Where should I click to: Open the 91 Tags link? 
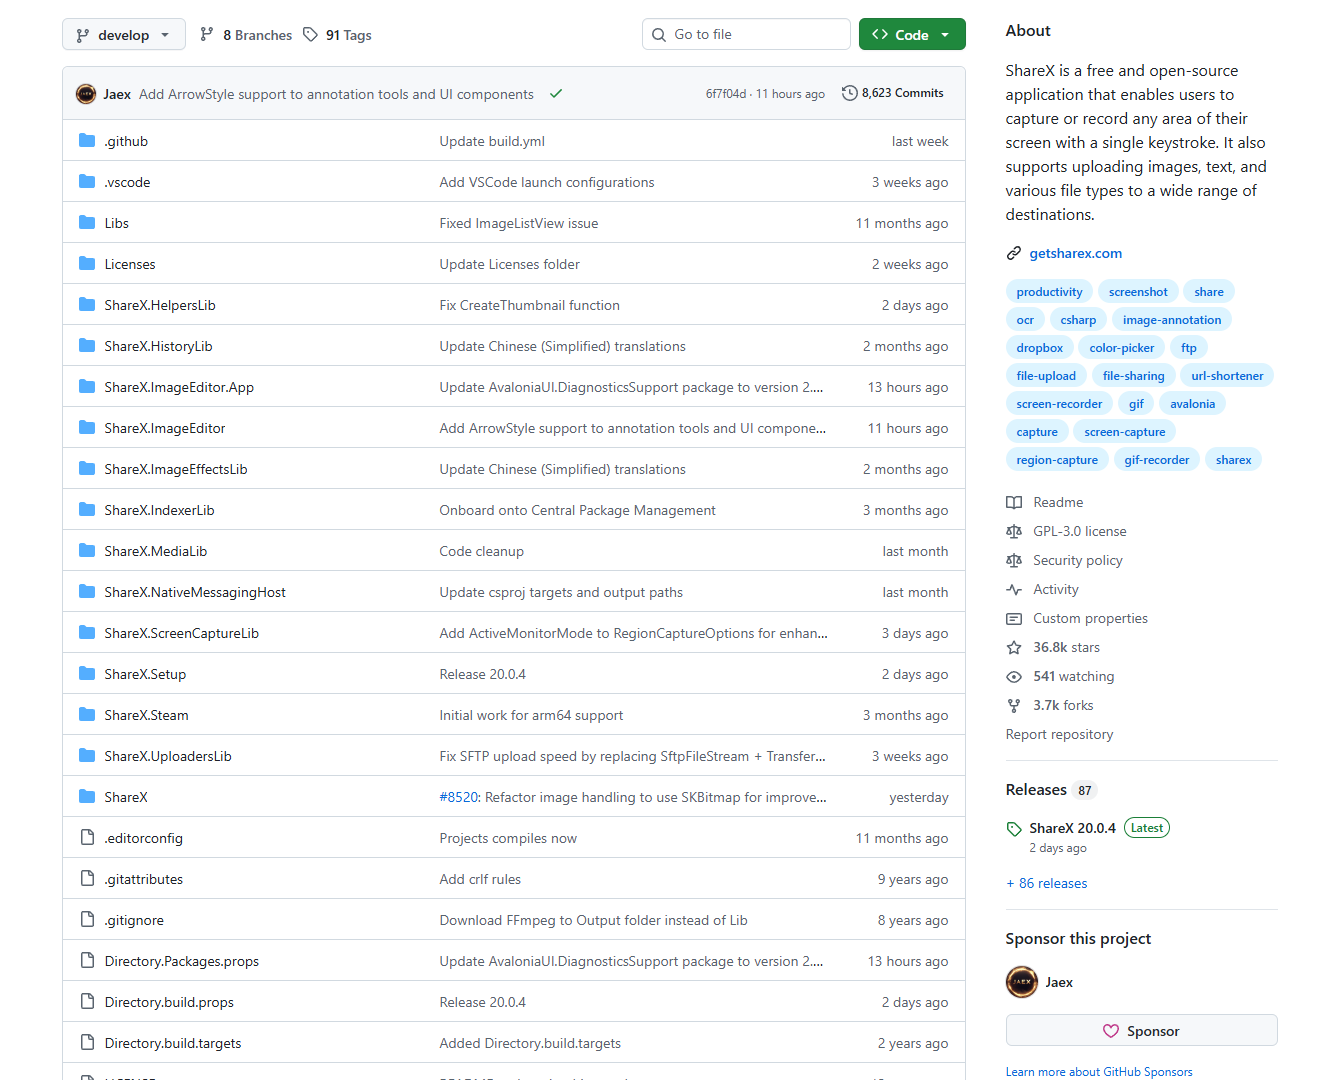337,35
